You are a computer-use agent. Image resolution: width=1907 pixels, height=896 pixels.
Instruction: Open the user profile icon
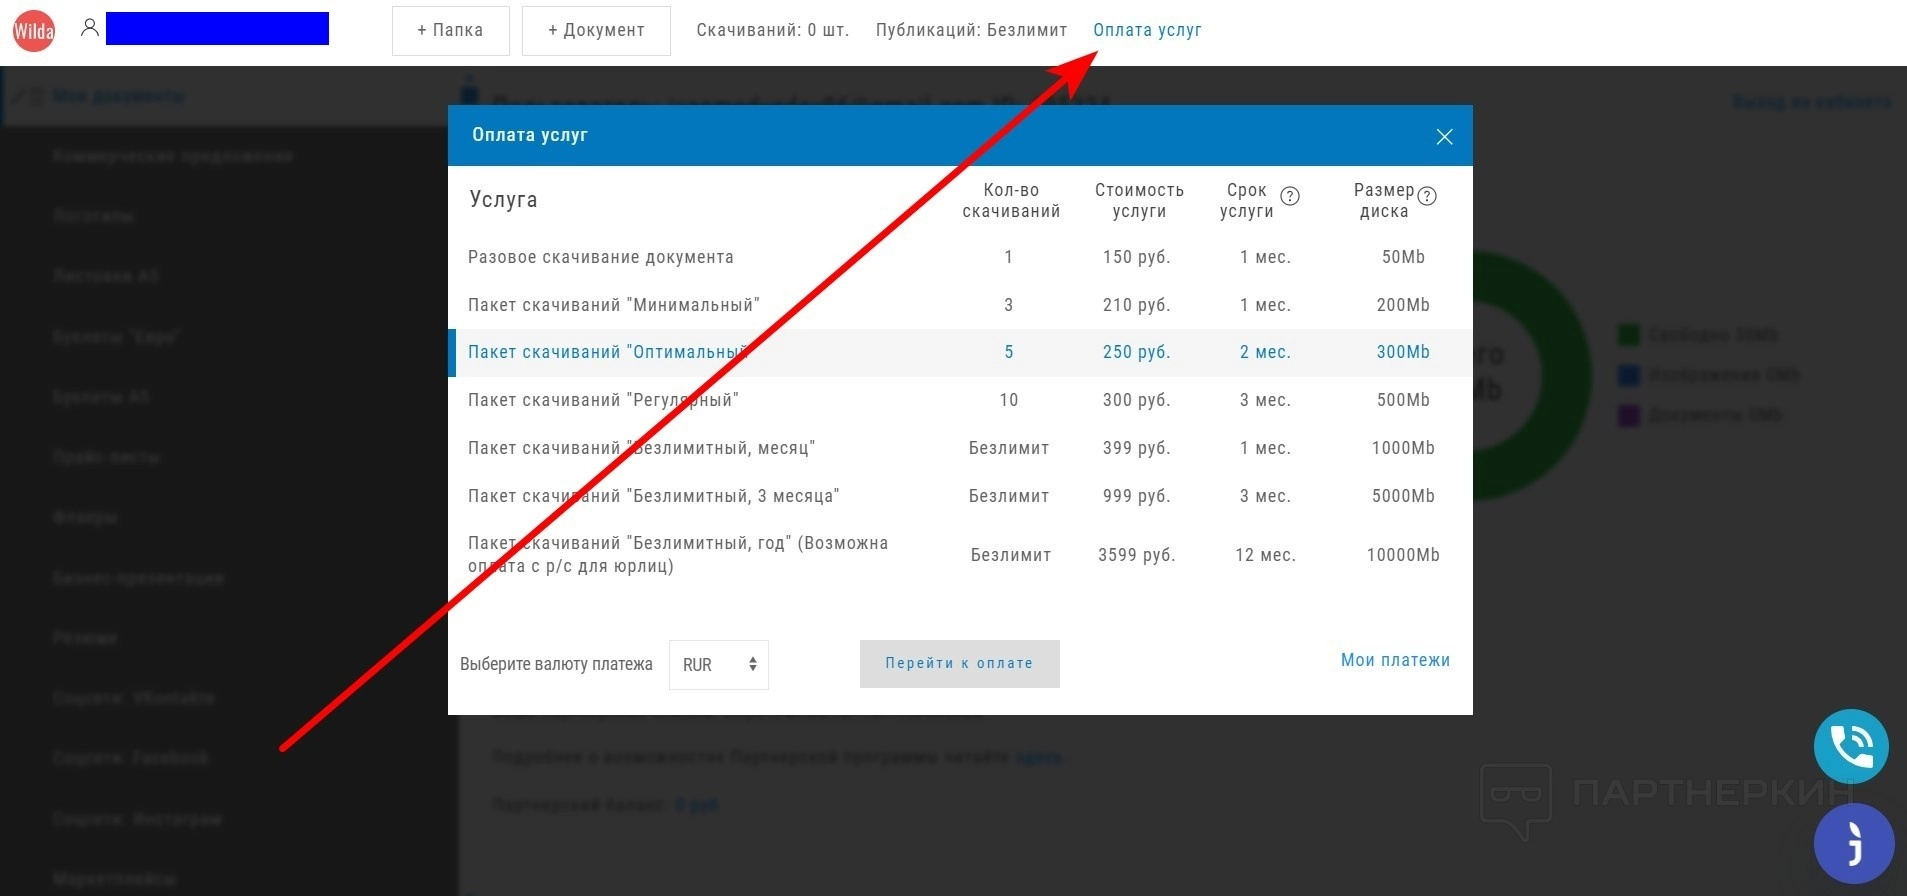point(90,28)
